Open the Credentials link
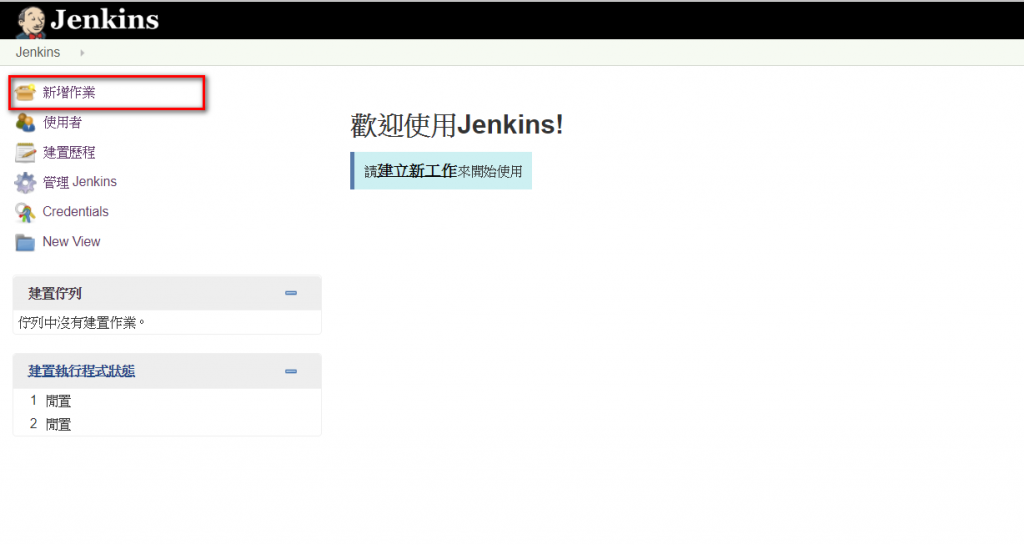Viewport: 1024px width, 545px height. coord(75,211)
